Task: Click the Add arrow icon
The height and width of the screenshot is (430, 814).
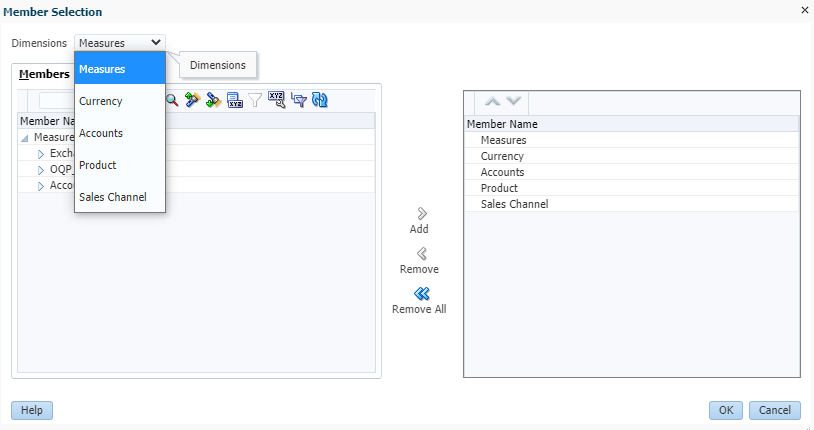Action: pyautogui.click(x=422, y=213)
